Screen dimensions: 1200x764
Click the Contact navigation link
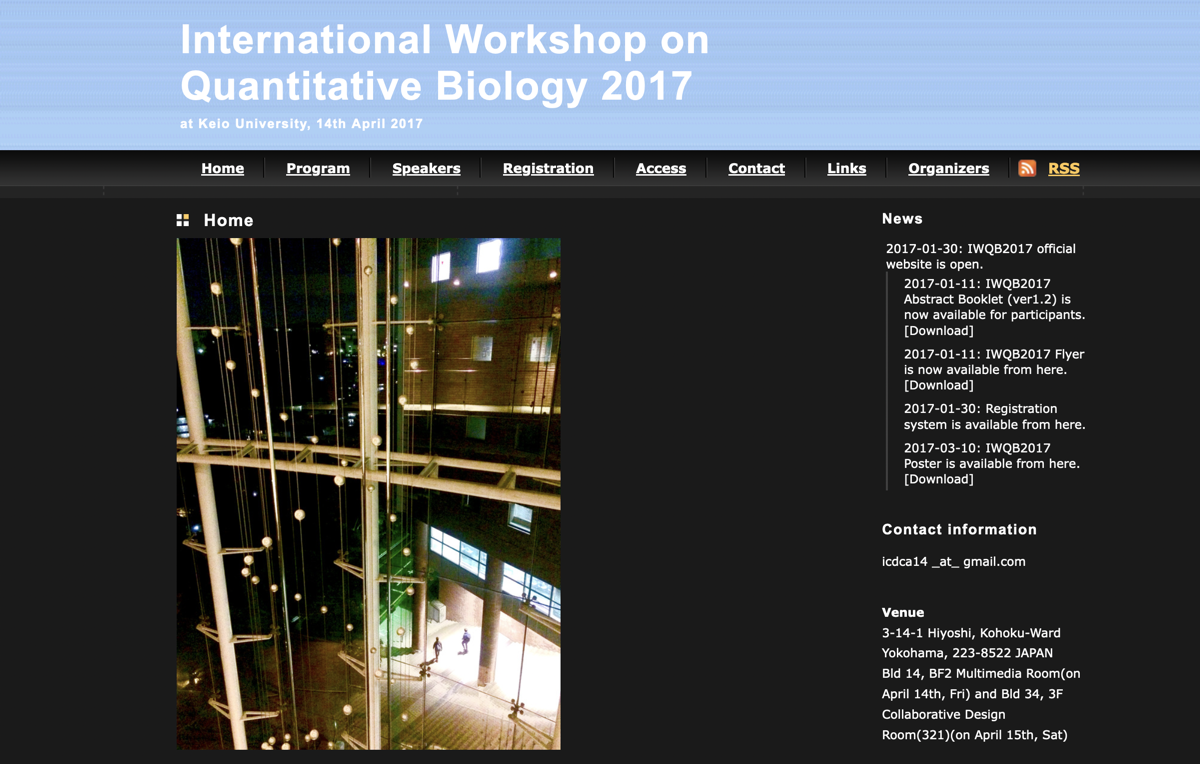click(x=756, y=168)
